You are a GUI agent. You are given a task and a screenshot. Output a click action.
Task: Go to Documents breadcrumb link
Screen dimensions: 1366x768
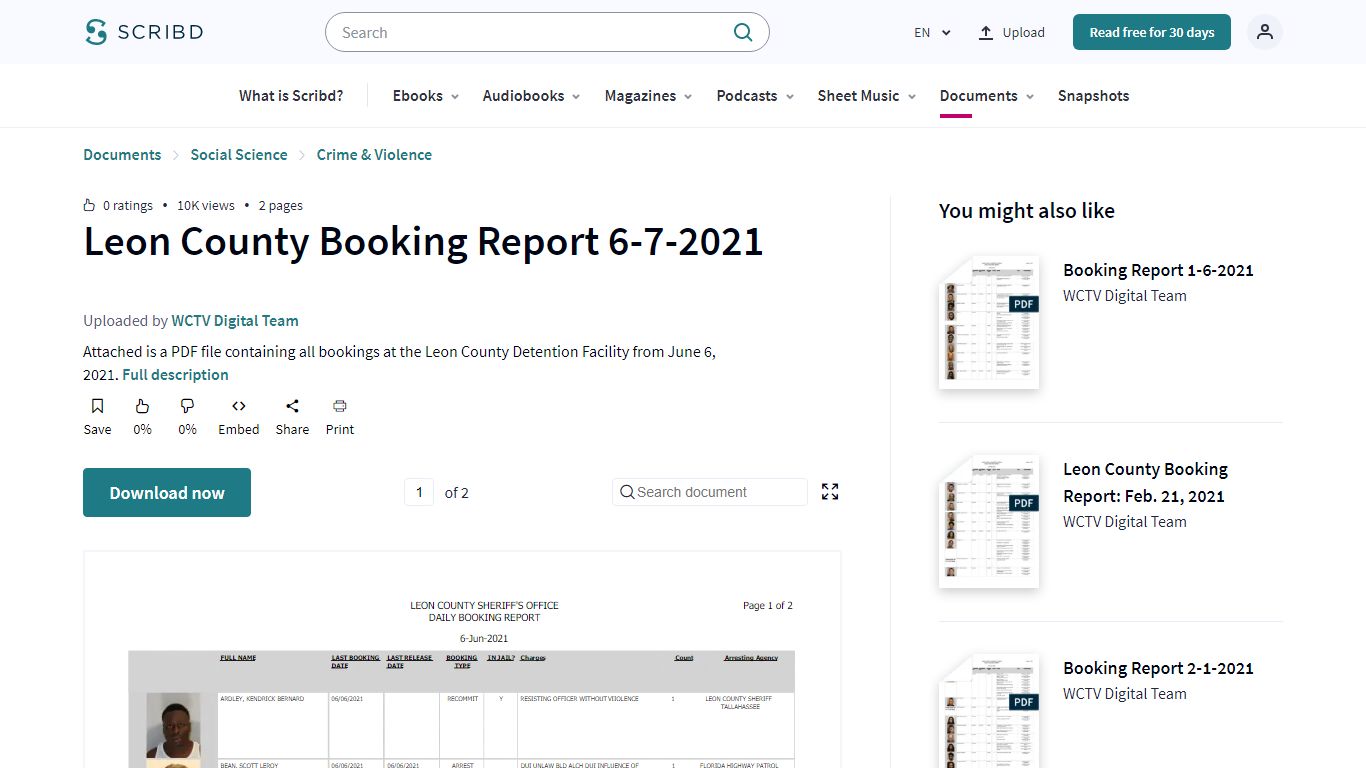pos(122,155)
